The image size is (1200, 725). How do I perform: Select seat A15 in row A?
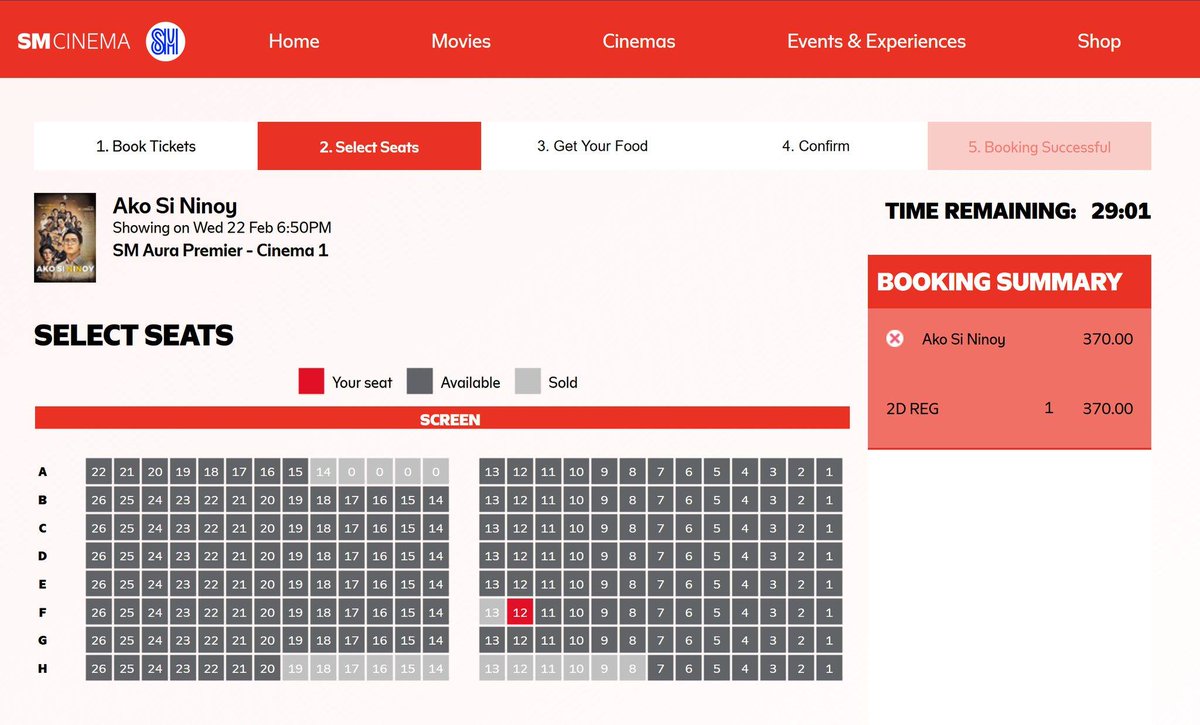pyautogui.click(x=295, y=472)
